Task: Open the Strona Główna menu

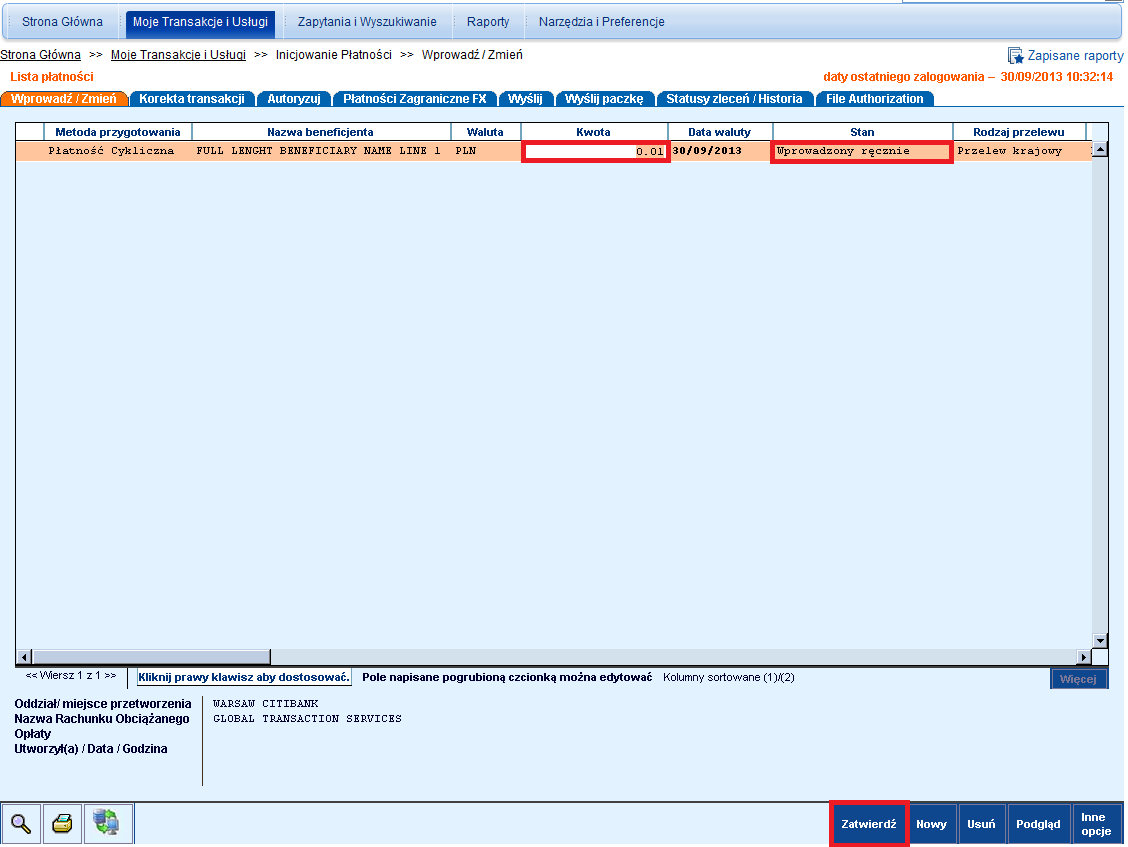Action: coord(62,22)
